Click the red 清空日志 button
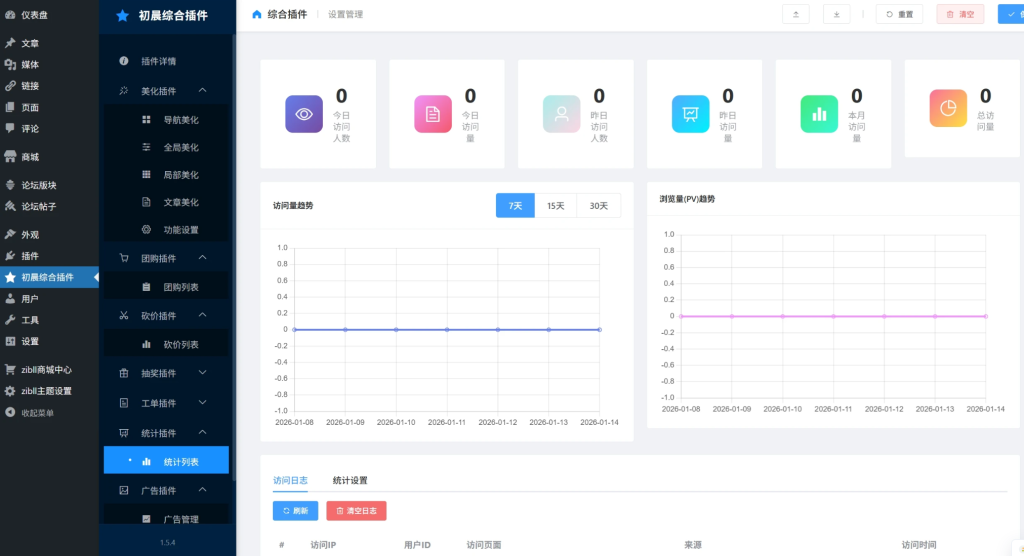1024x556 pixels. pyautogui.click(x=356, y=511)
